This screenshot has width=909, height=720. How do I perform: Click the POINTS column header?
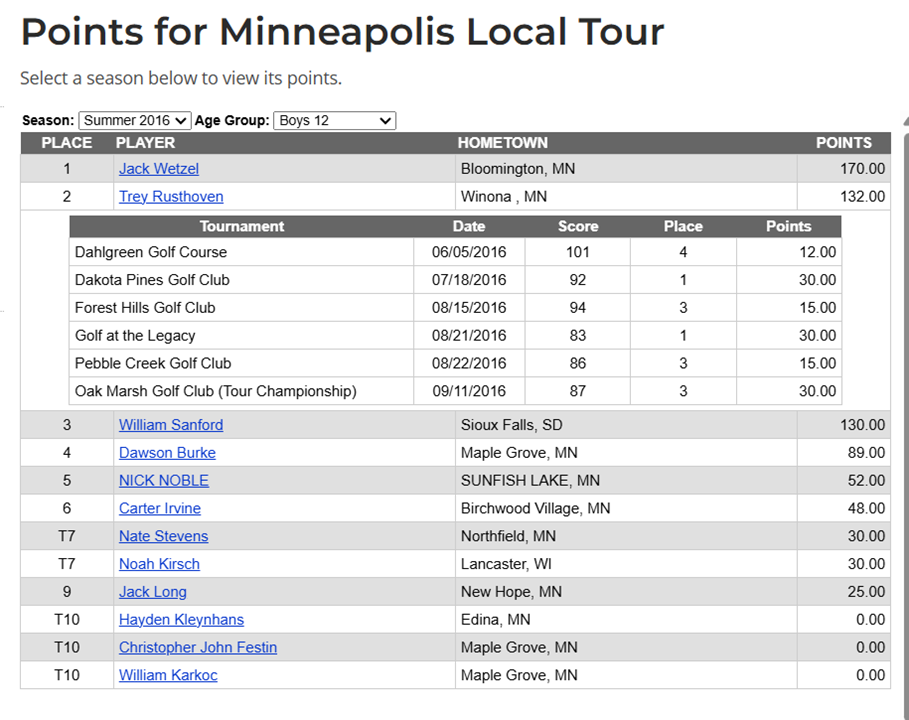click(x=843, y=143)
